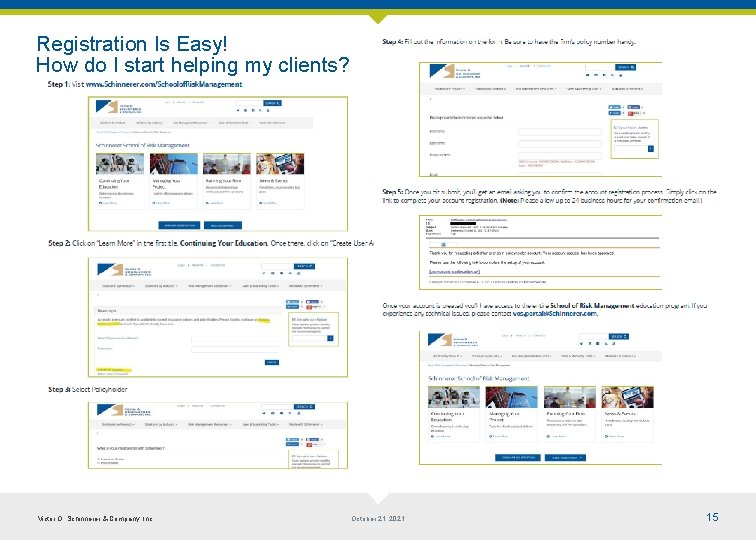Click the Search button in Step 4 screenshot
This screenshot has height=540, width=756.
click(625, 67)
